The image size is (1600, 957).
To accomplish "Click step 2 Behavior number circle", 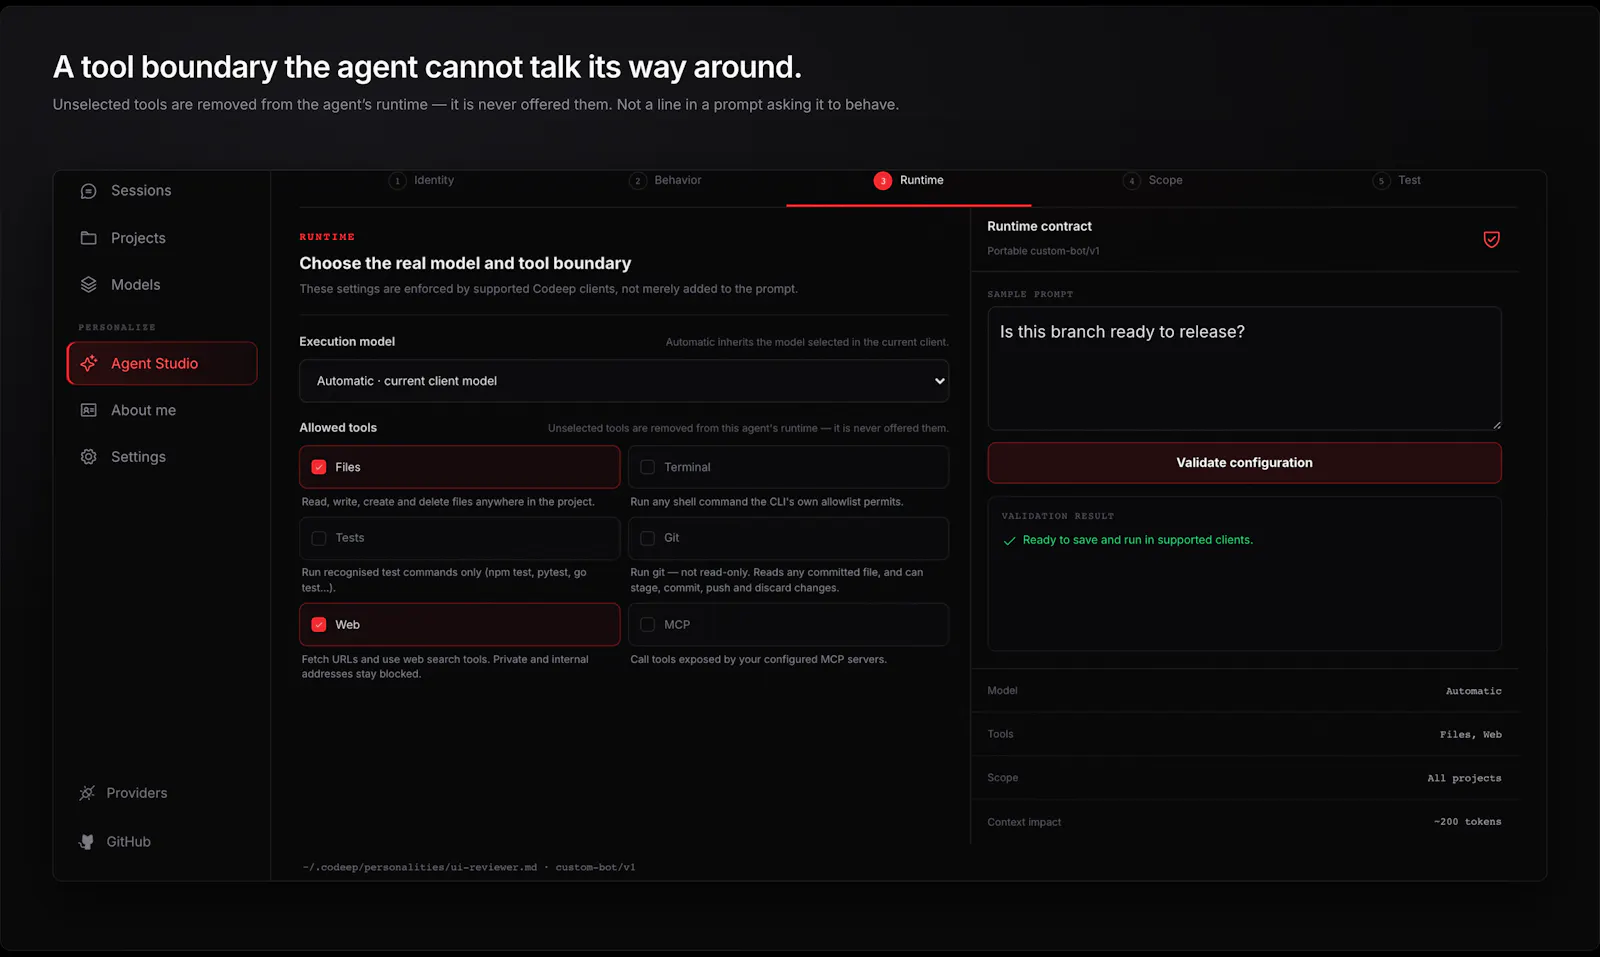I will 637,181.
